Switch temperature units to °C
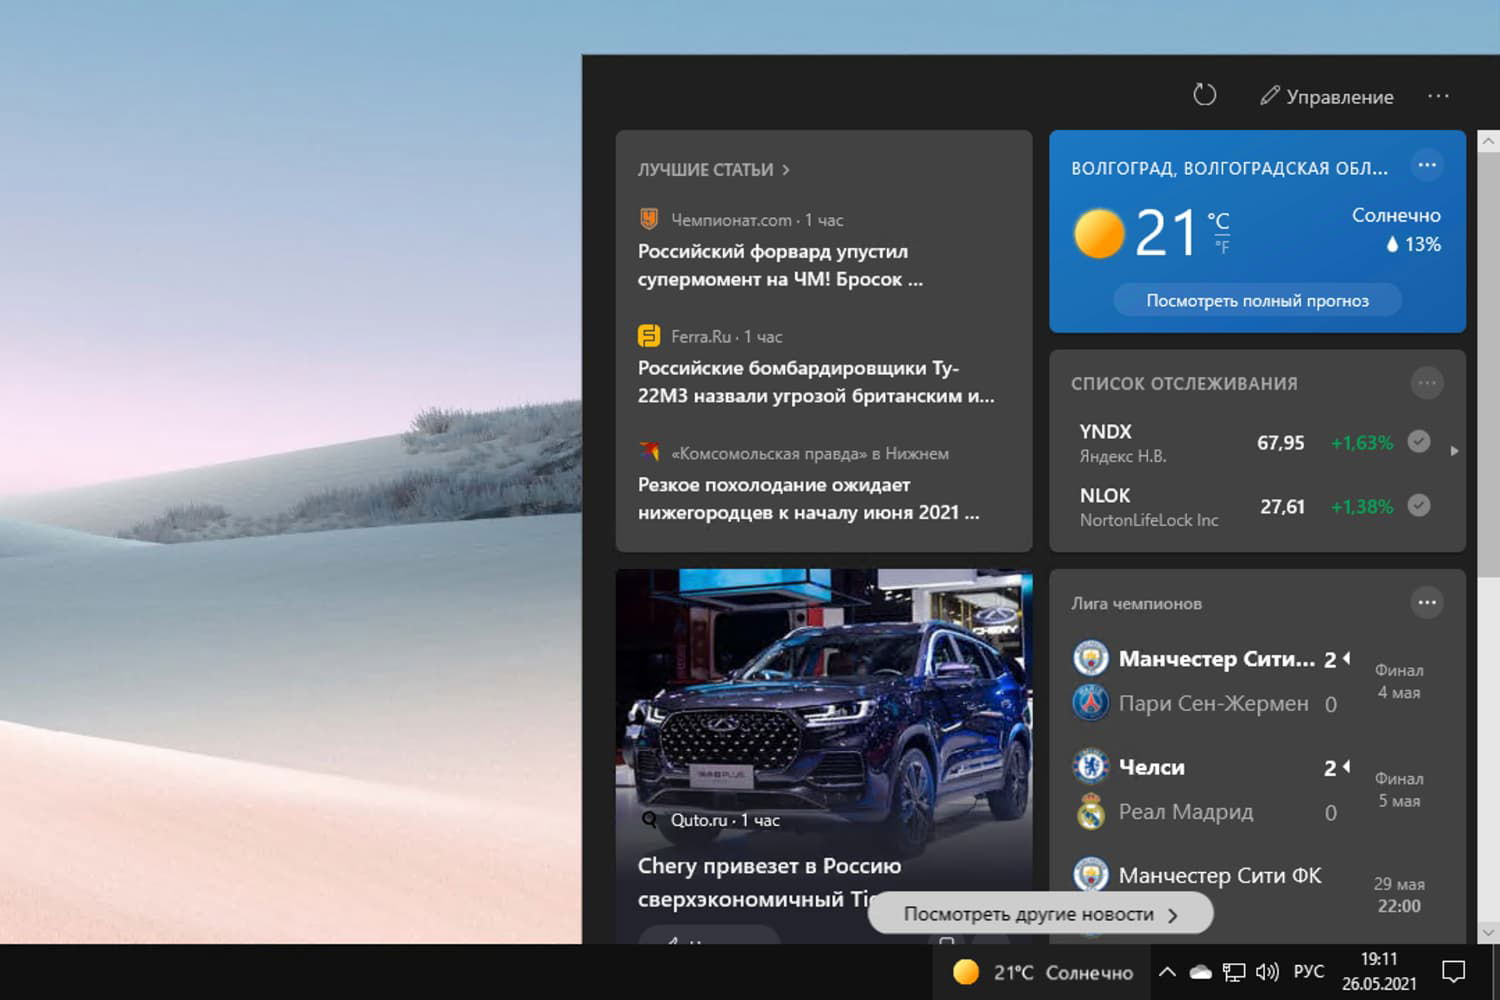This screenshot has width=1500, height=1000. 1218,220
